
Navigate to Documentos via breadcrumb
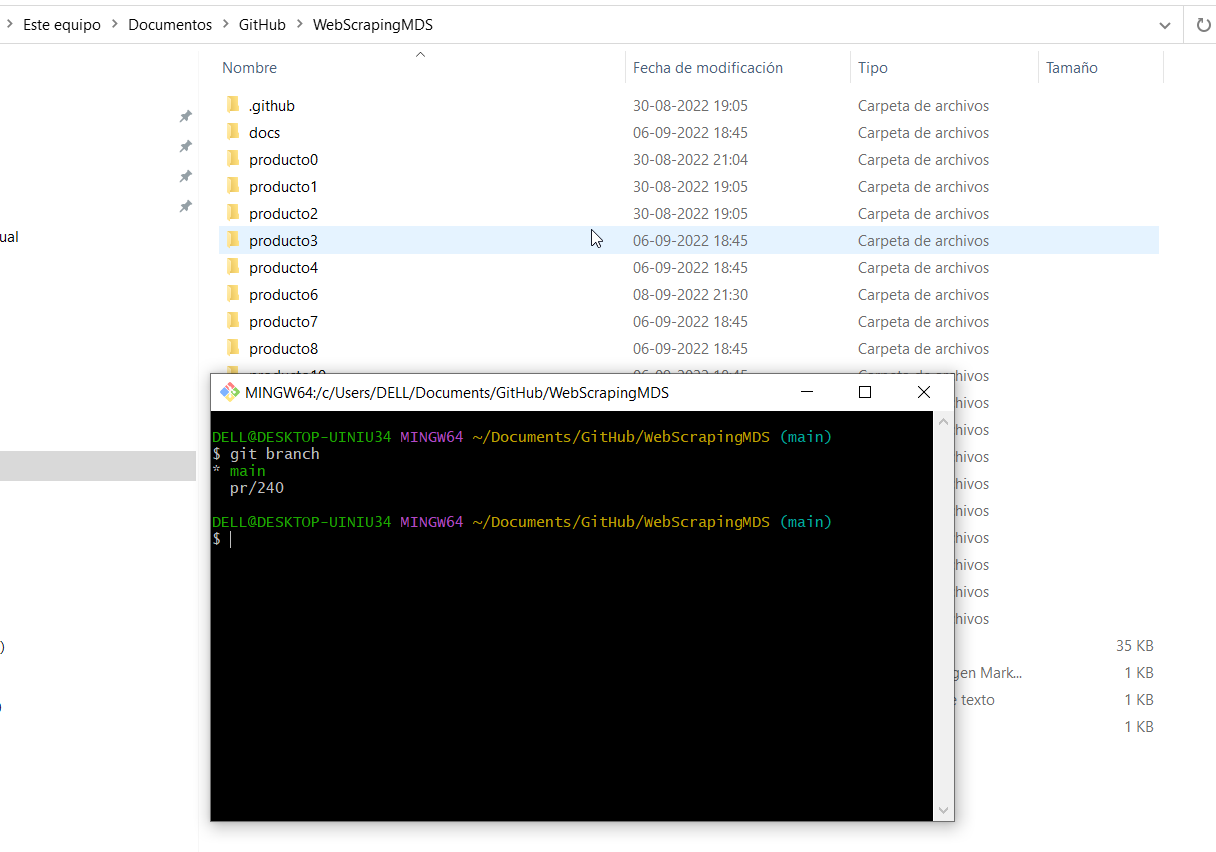[170, 24]
